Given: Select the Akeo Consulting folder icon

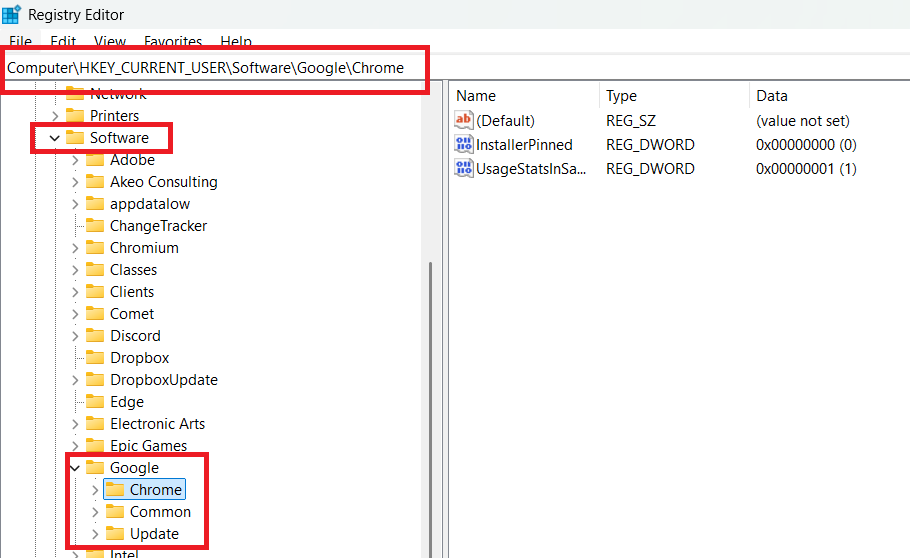Looking at the screenshot, I should click(x=95, y=182).
